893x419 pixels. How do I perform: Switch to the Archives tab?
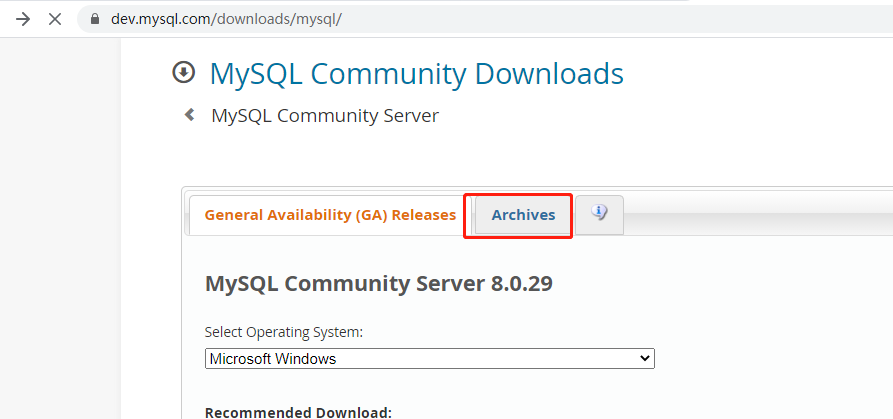point(523,215)
